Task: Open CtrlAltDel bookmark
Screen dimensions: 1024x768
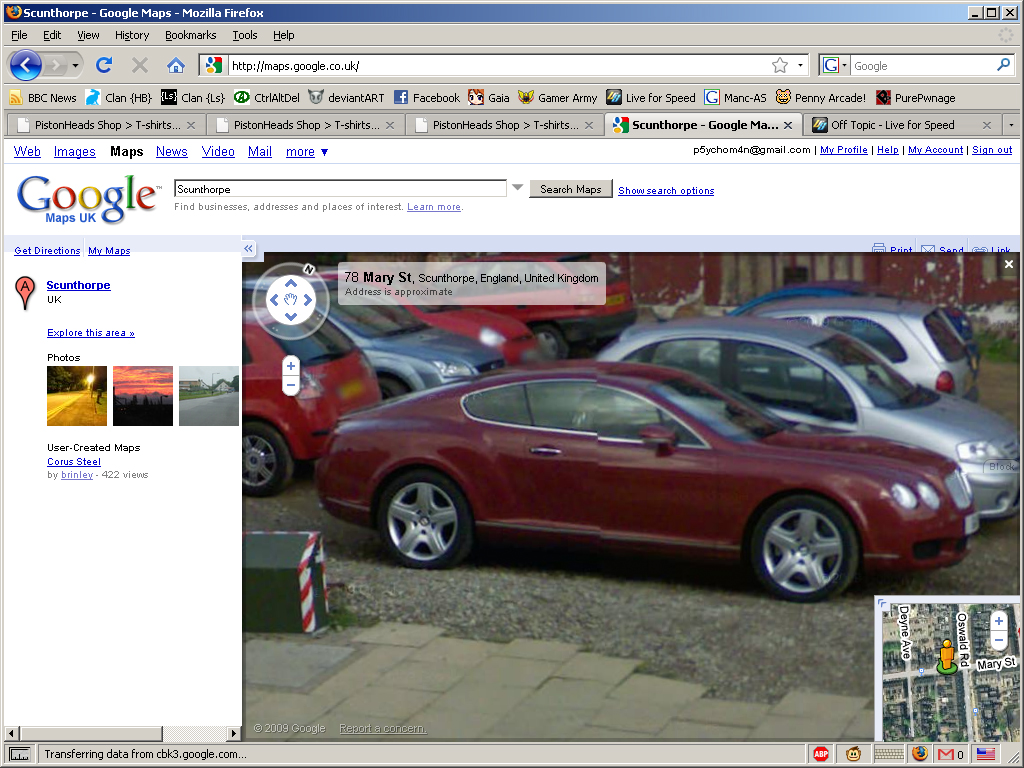Action: coord(267,98)
